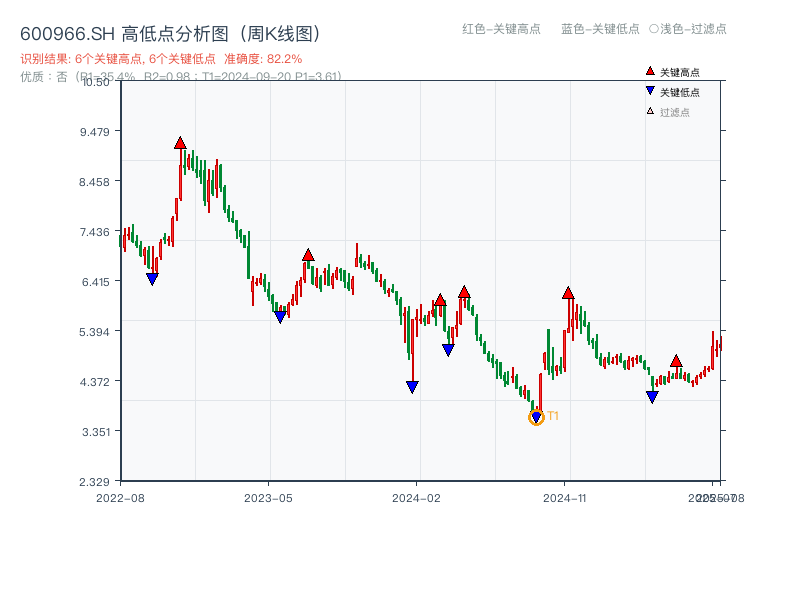800x600 pixels.
Task: Click the 2024-11 x-axis date label
Action: point(566,496)
